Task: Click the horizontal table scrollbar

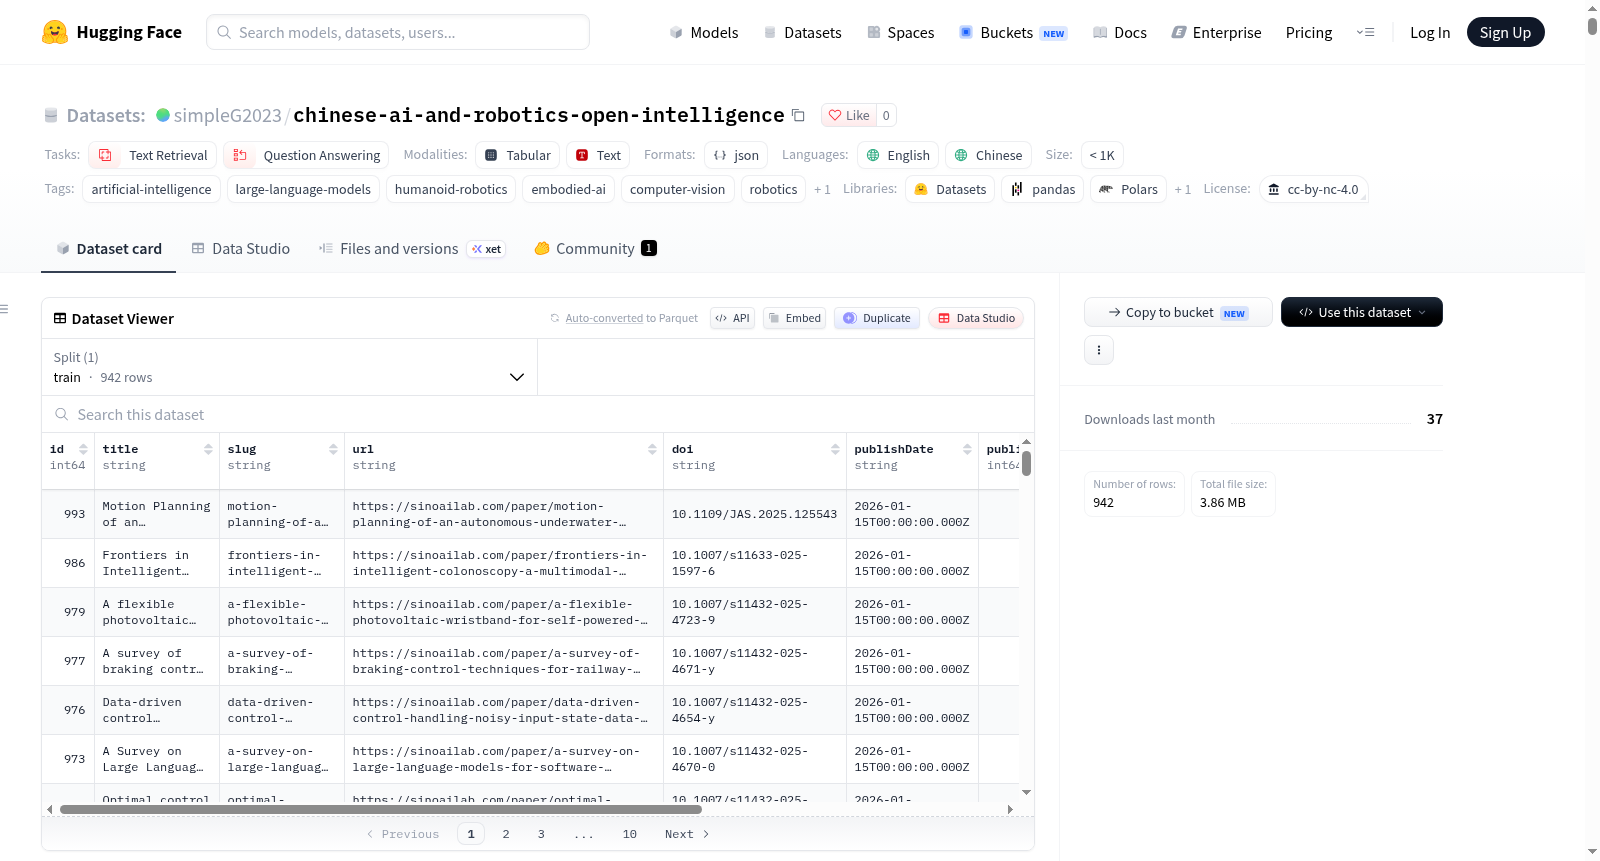Action: point(381,809)
